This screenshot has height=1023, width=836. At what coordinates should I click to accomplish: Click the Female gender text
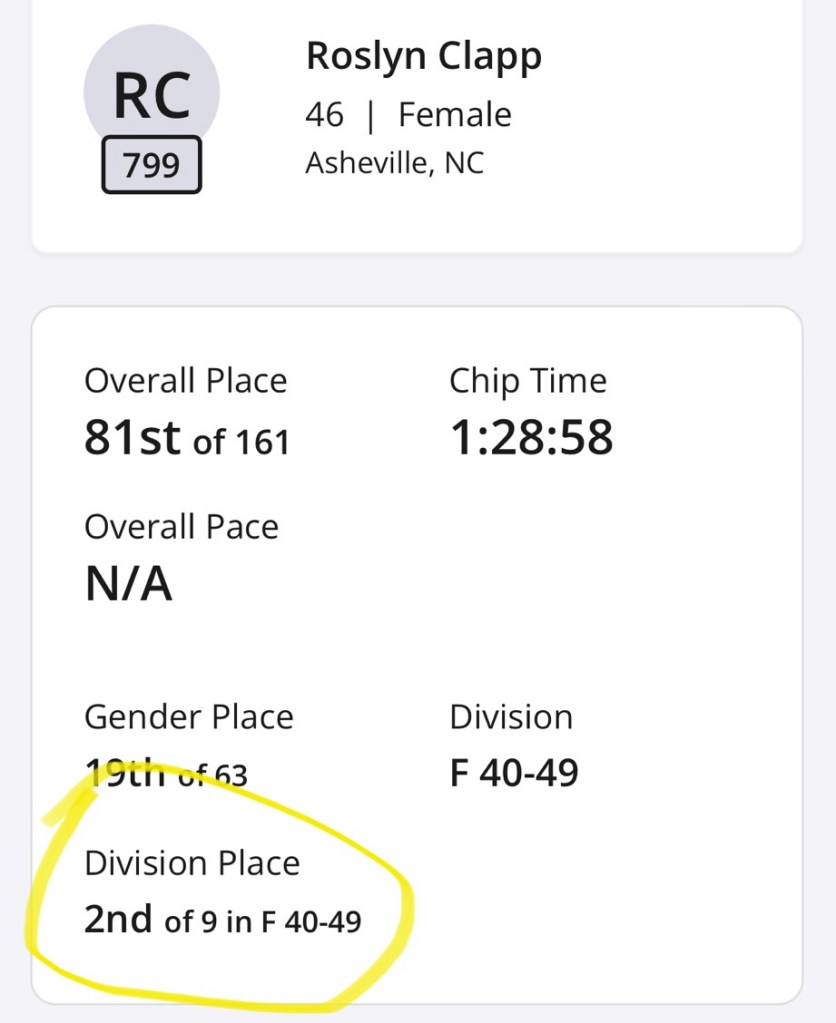pyautogui.click(x=454, y=115)
